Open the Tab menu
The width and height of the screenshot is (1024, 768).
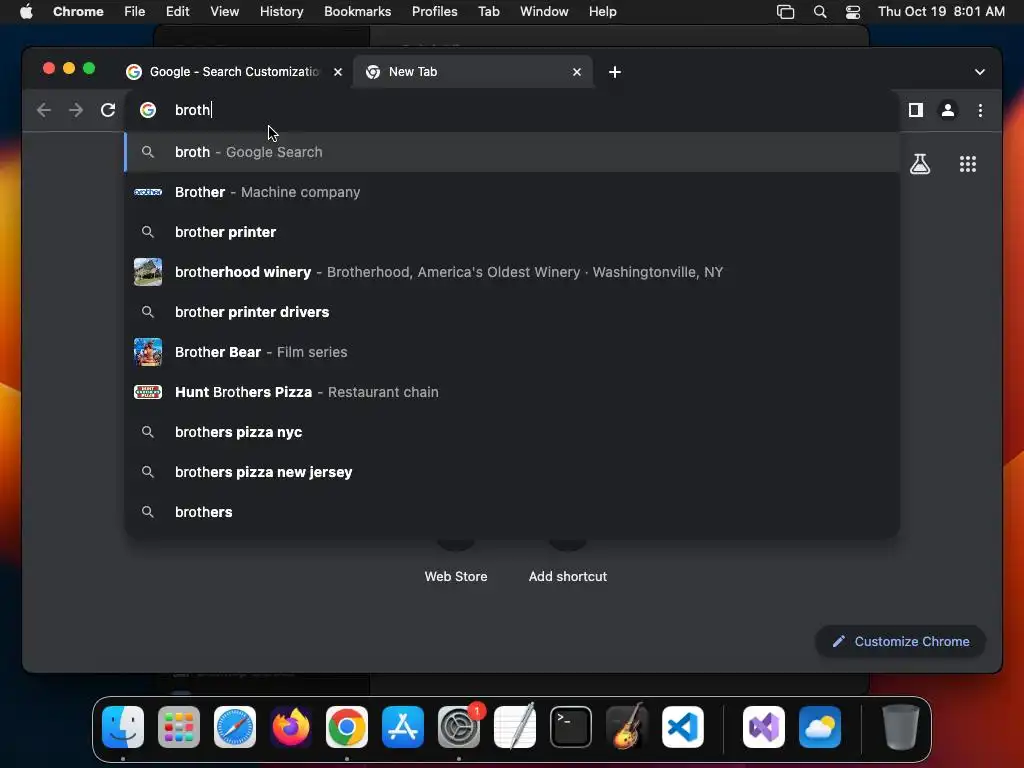[x=488, y=11]
